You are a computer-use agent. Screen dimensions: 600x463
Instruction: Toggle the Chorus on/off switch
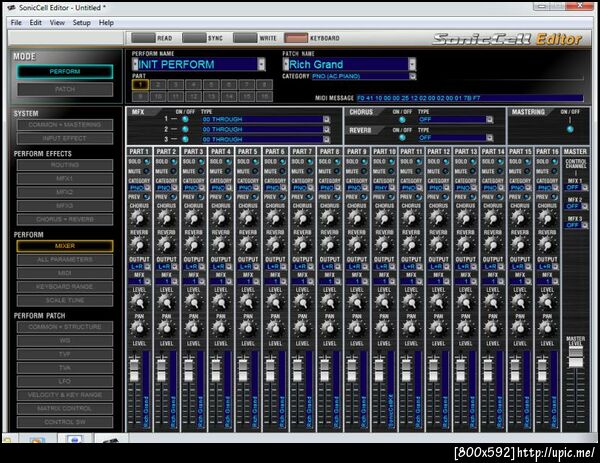tap(401, 118)
